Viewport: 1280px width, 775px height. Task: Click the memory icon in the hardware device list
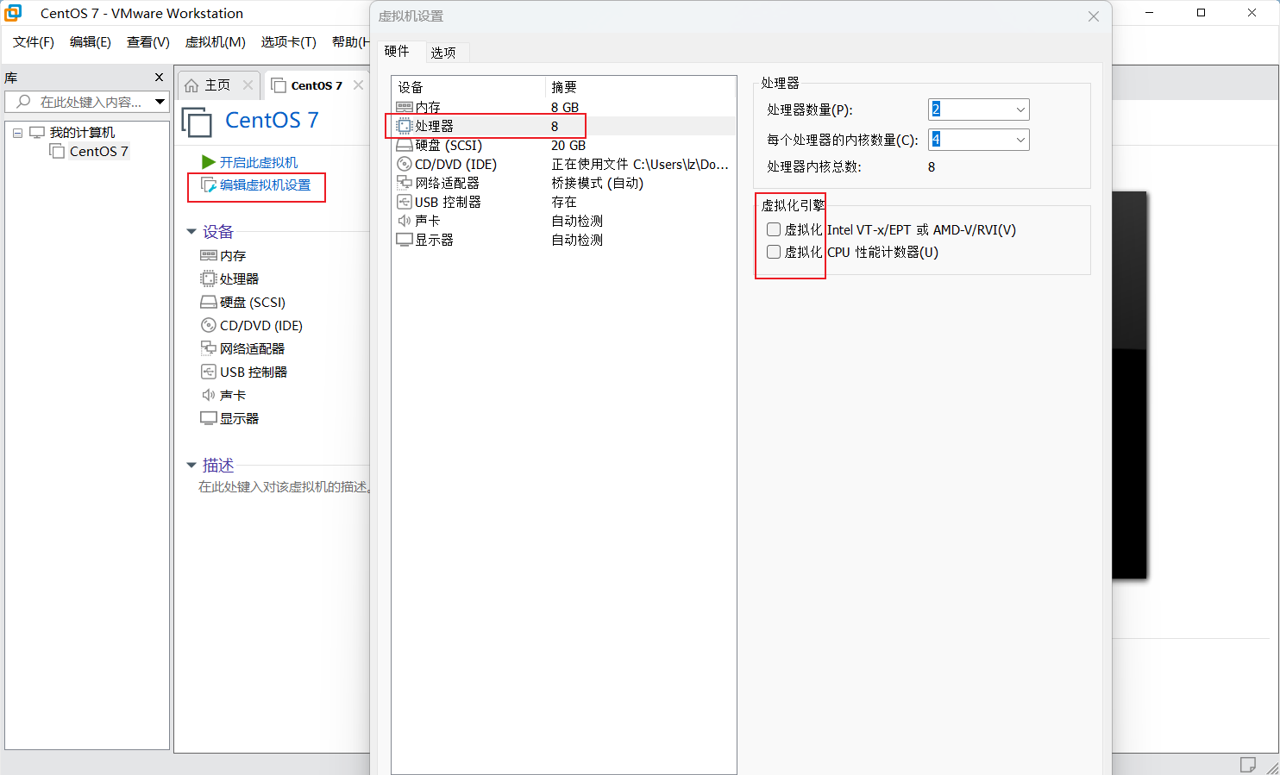404,107
